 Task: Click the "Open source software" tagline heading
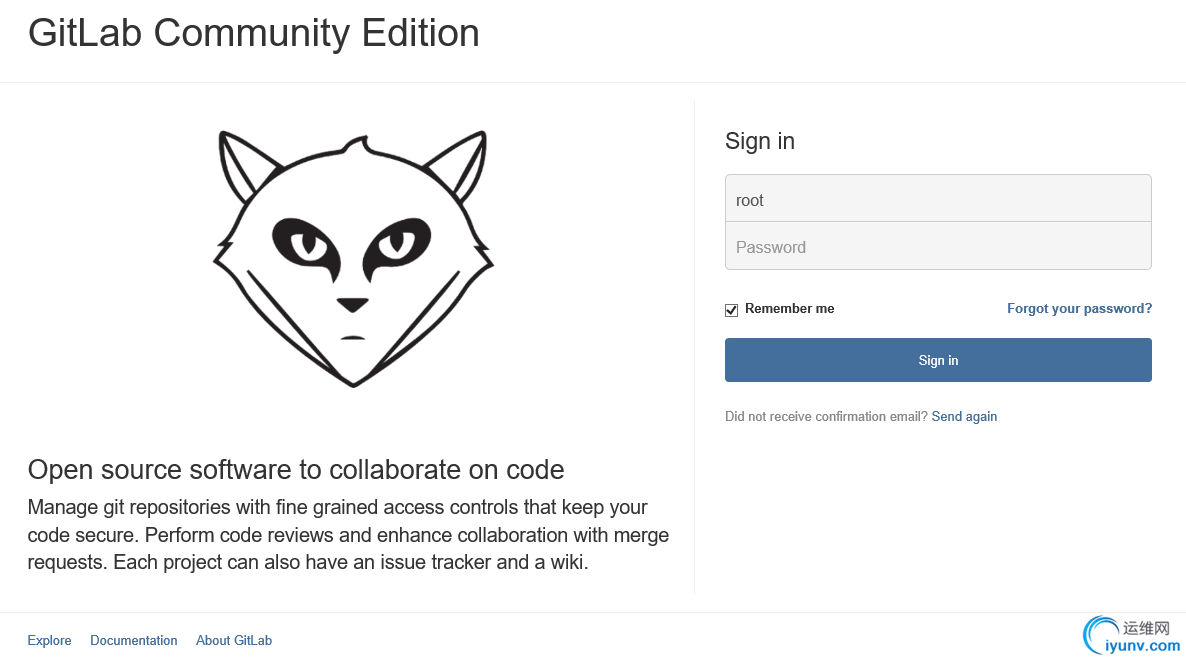[x=296, y=470]
